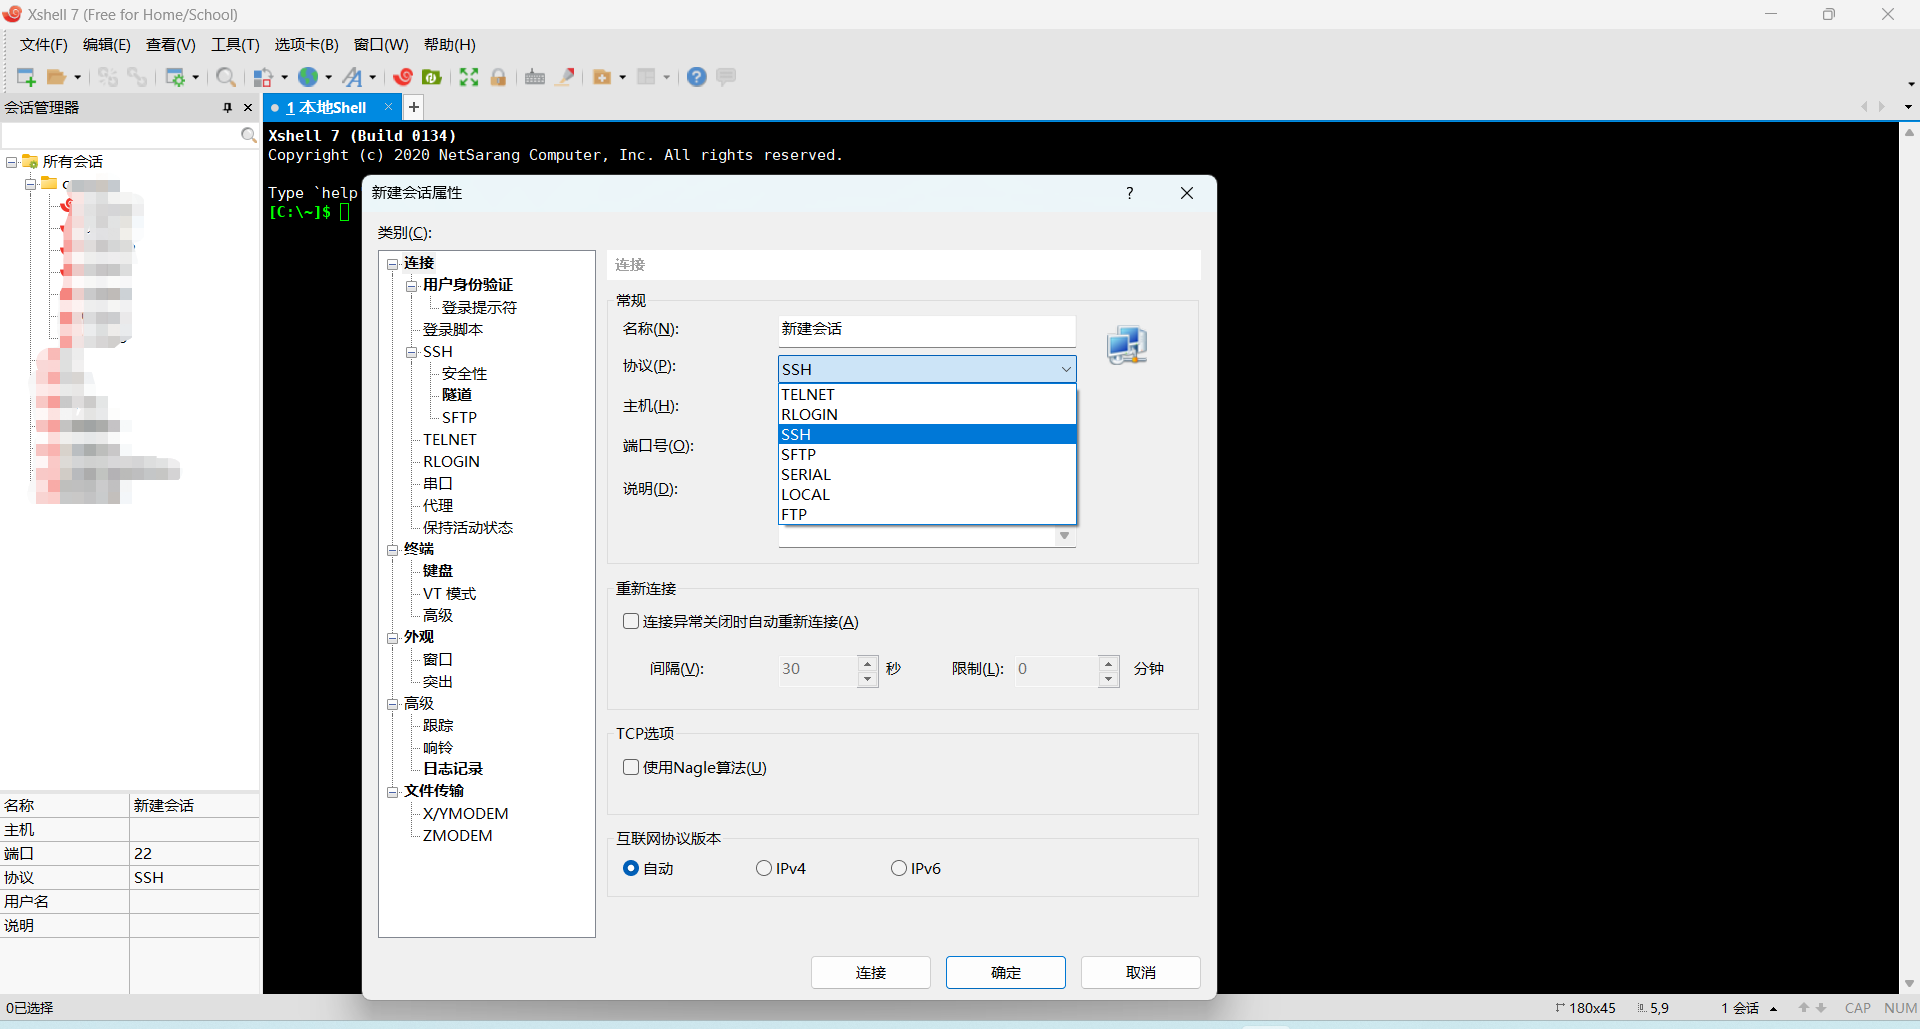The height and width of the screenshot is (1029, 1920).
Task: Add a new tab with plus button
Action: [414, 106]
